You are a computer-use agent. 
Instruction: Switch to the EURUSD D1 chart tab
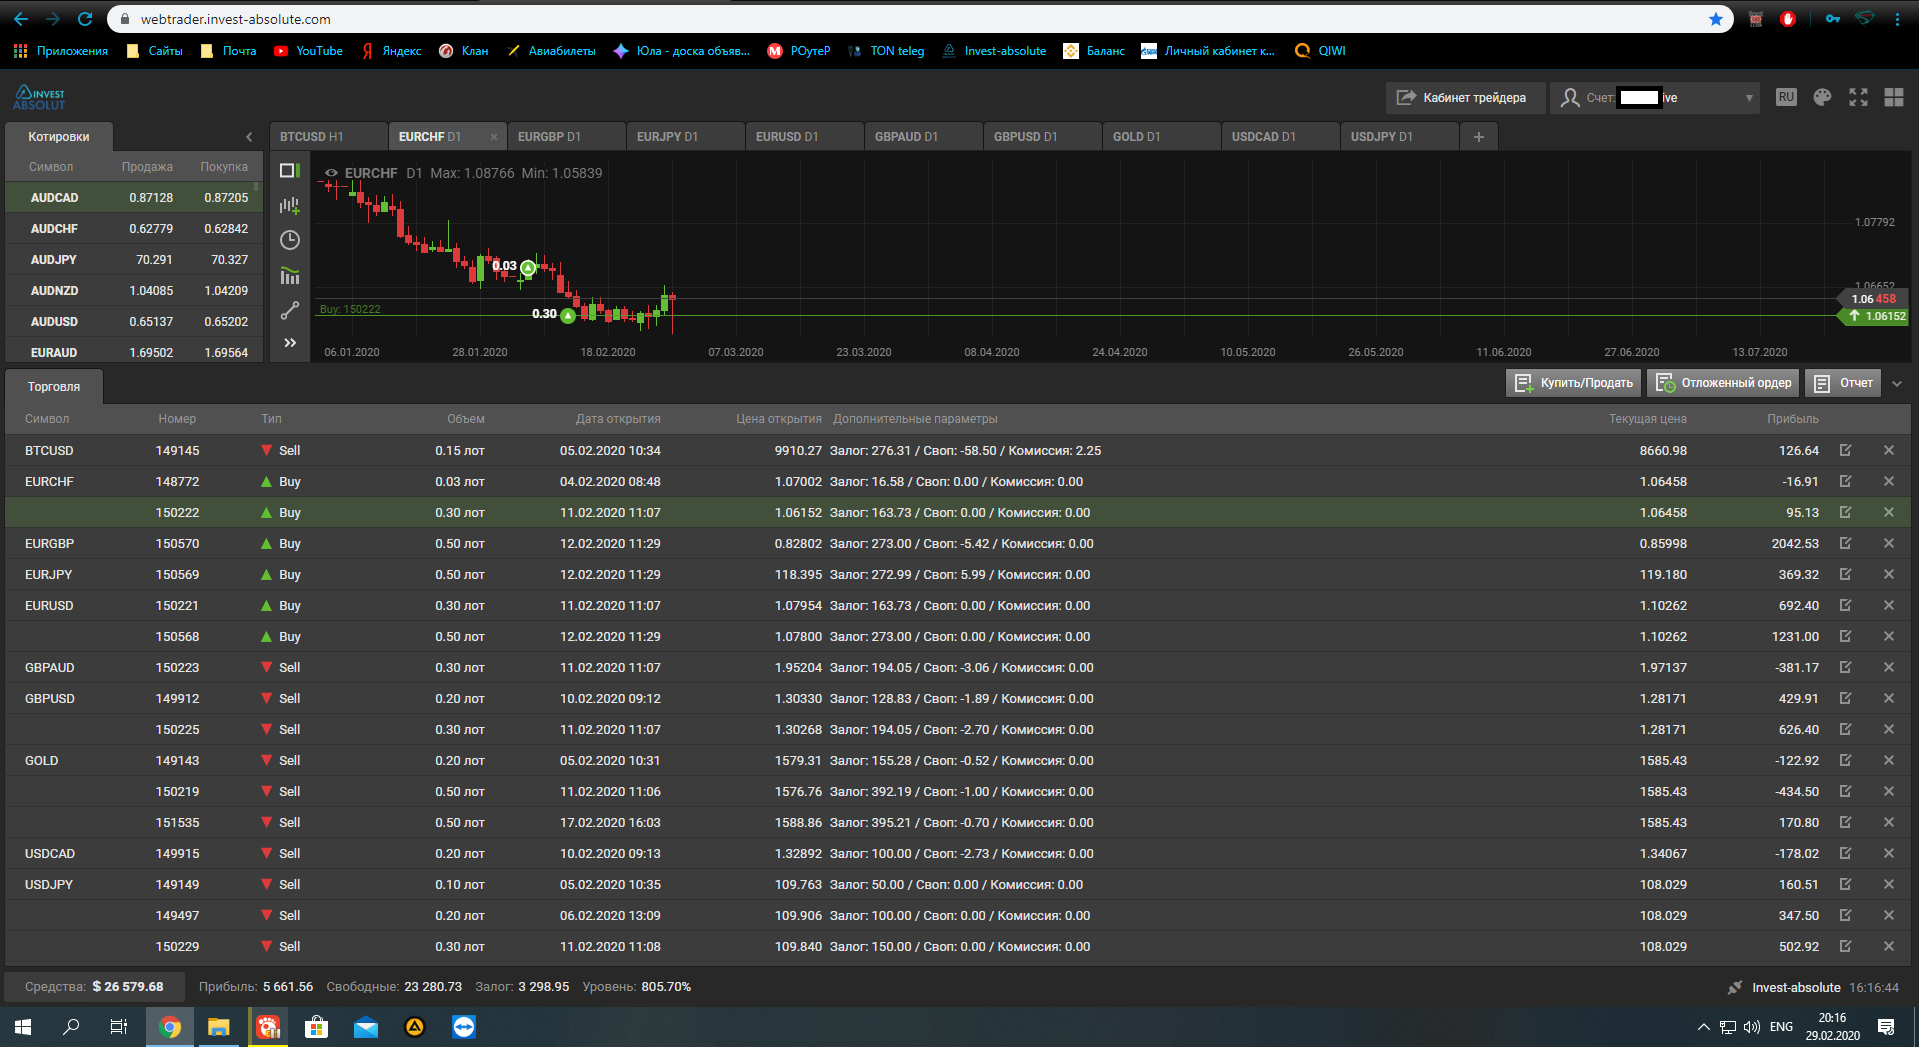click(804, 137)
